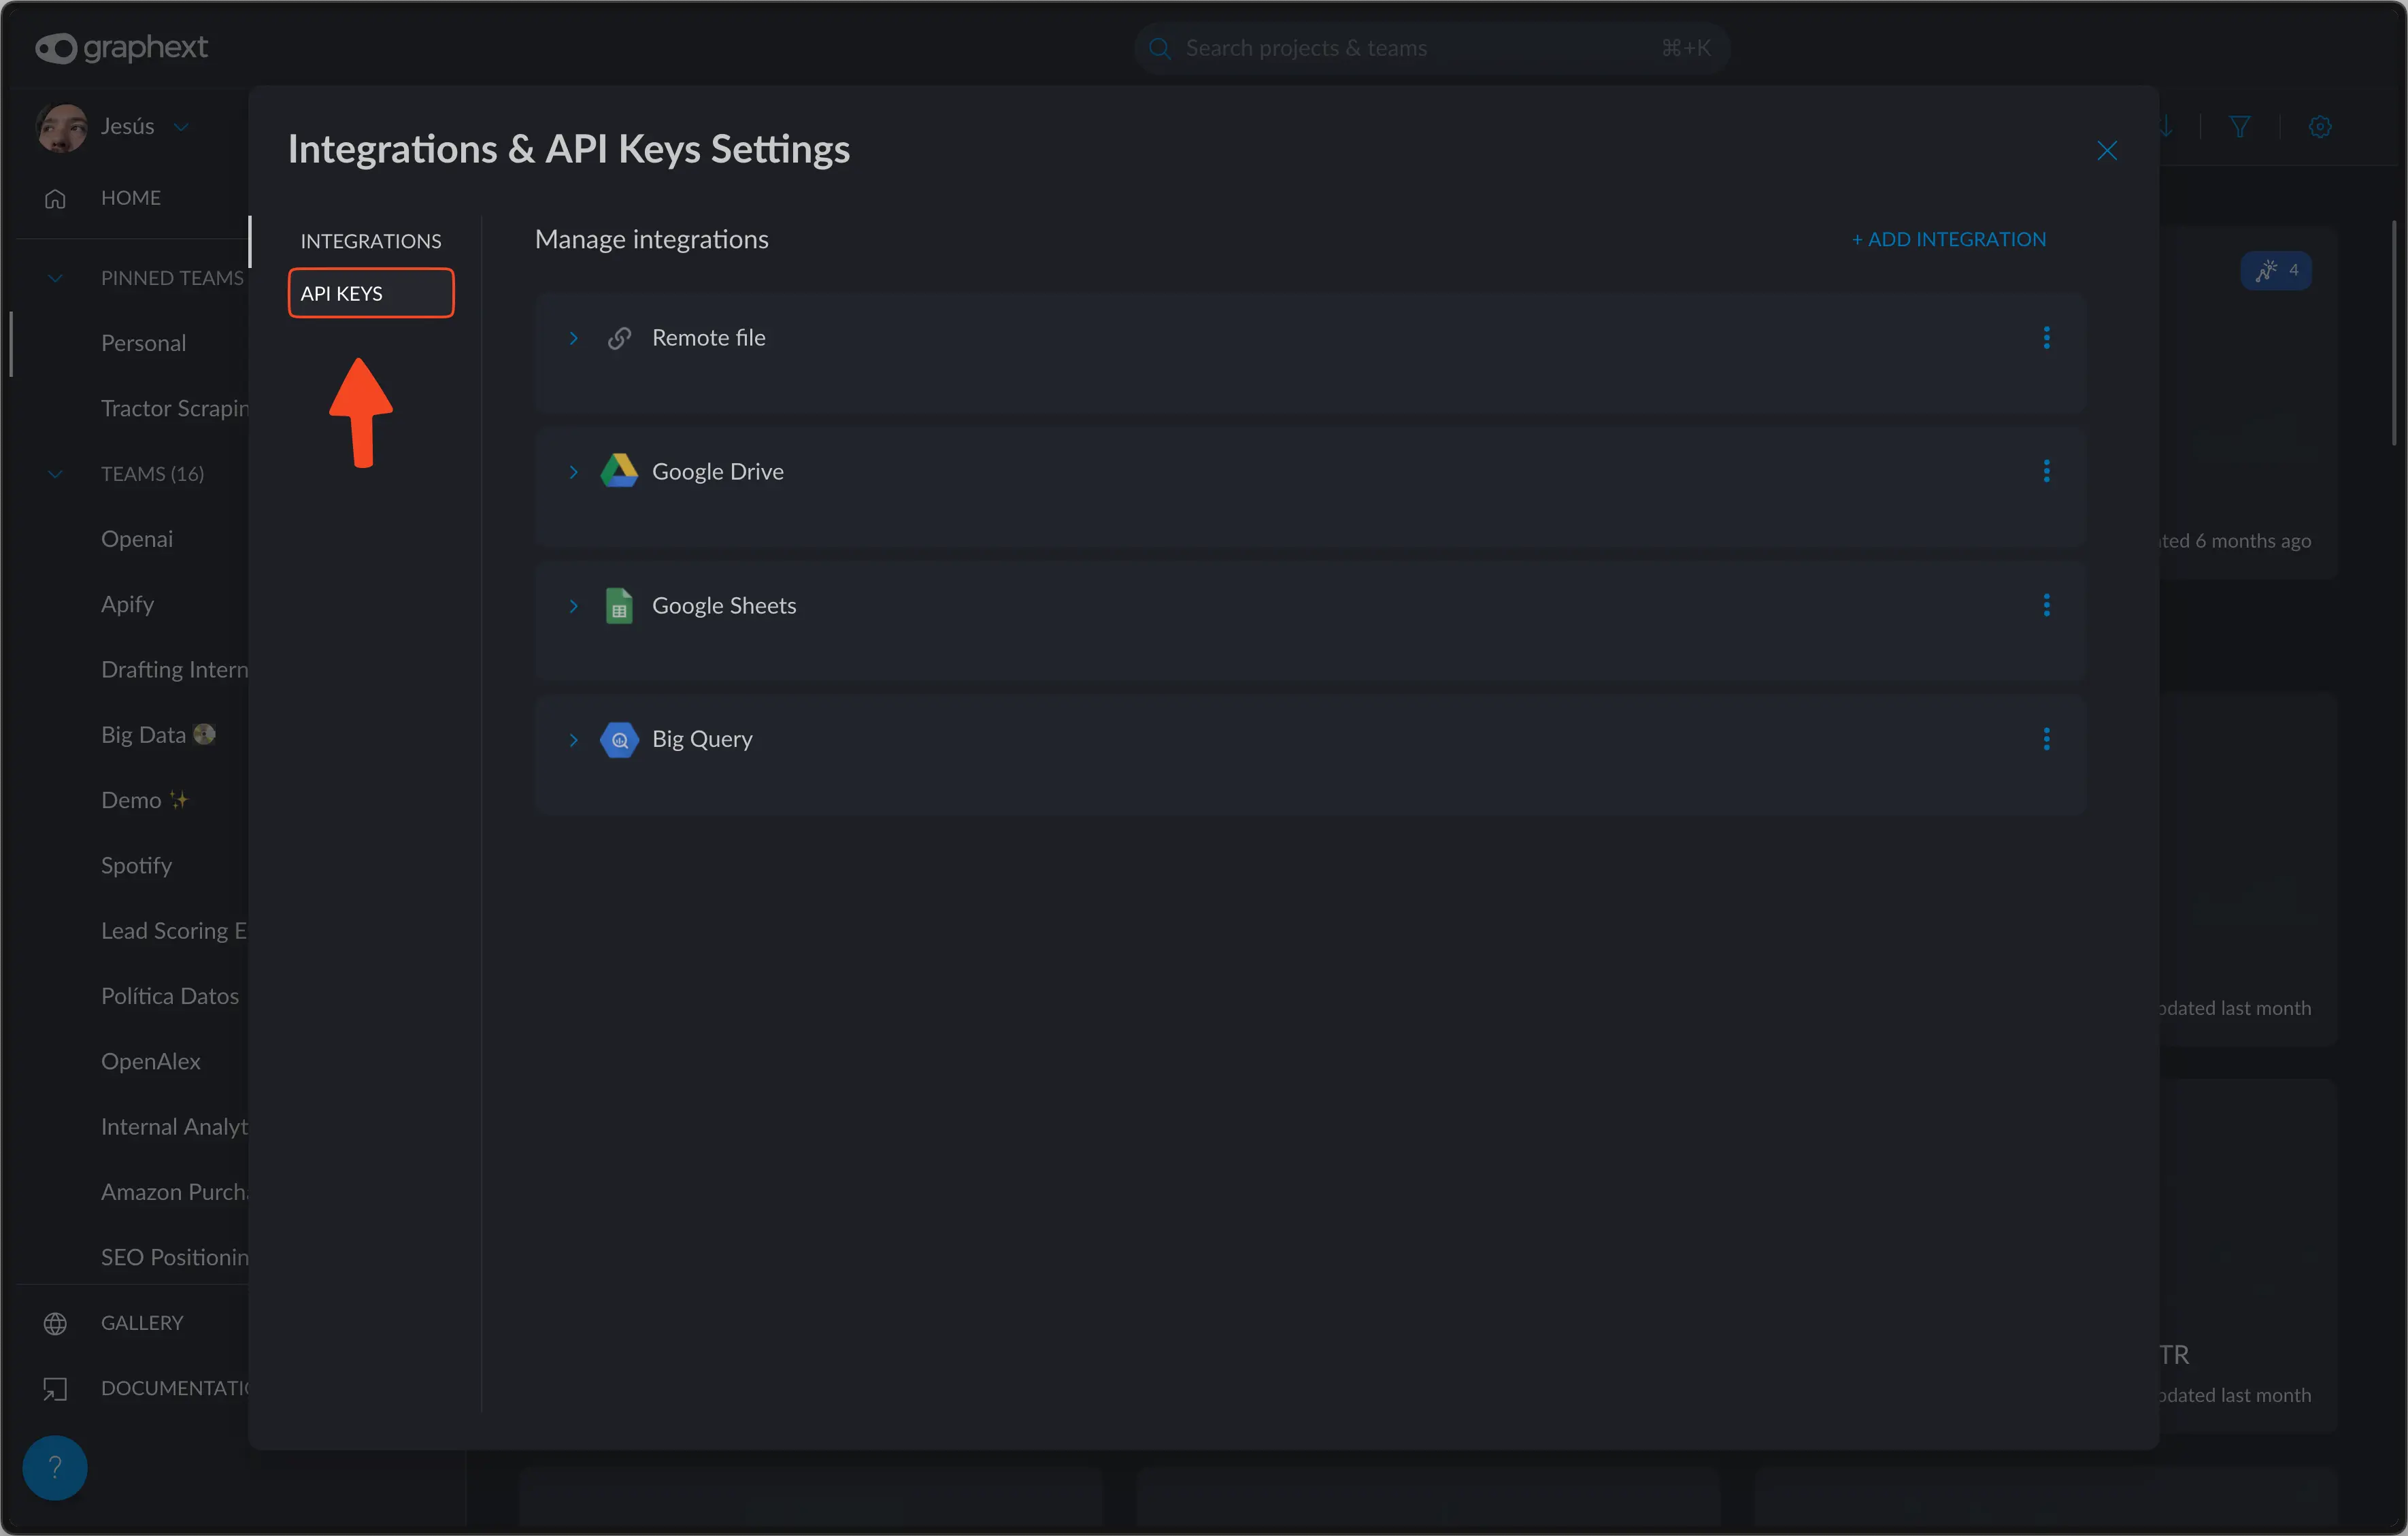Select the INTEGRATIONS tab
The width and height of the screenshot is (2408, 1536).
point(370,240)
